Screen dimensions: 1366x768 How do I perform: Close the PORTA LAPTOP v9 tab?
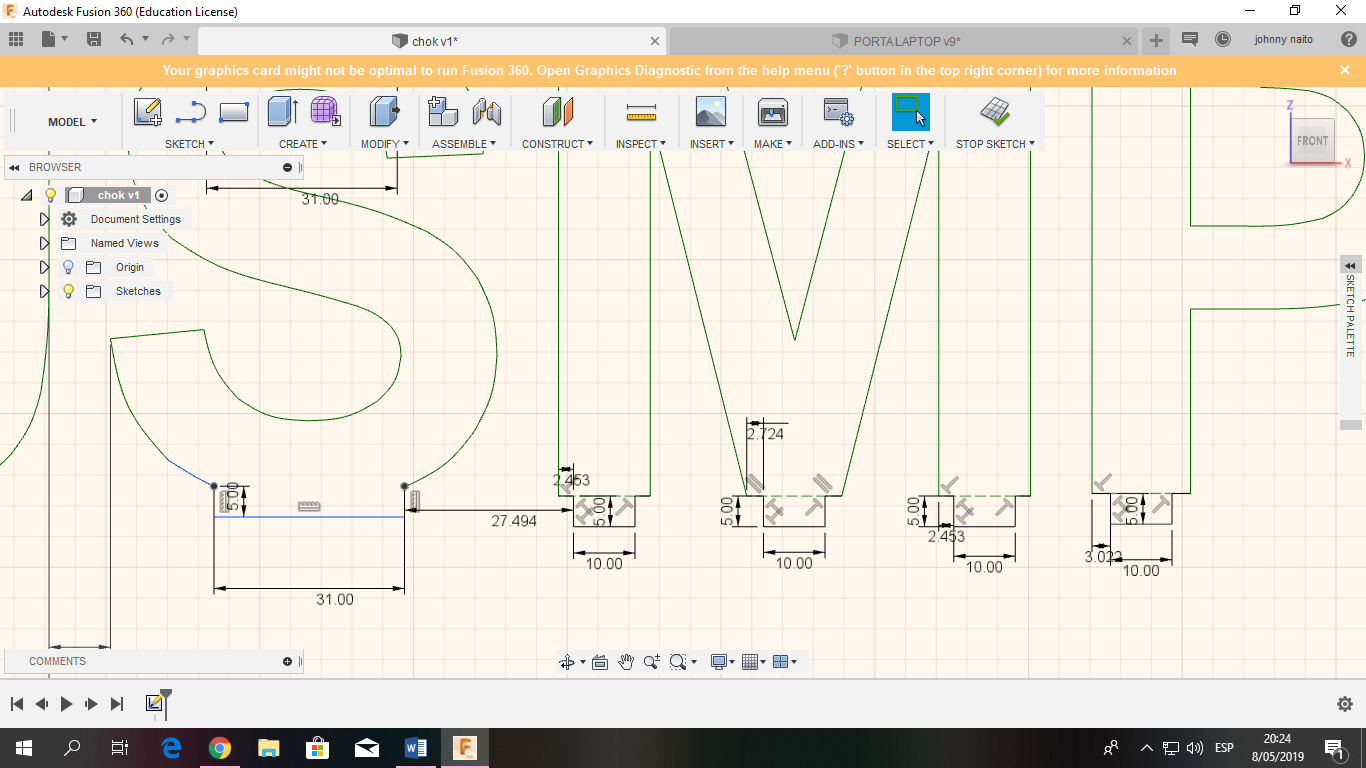[1127, 41]
